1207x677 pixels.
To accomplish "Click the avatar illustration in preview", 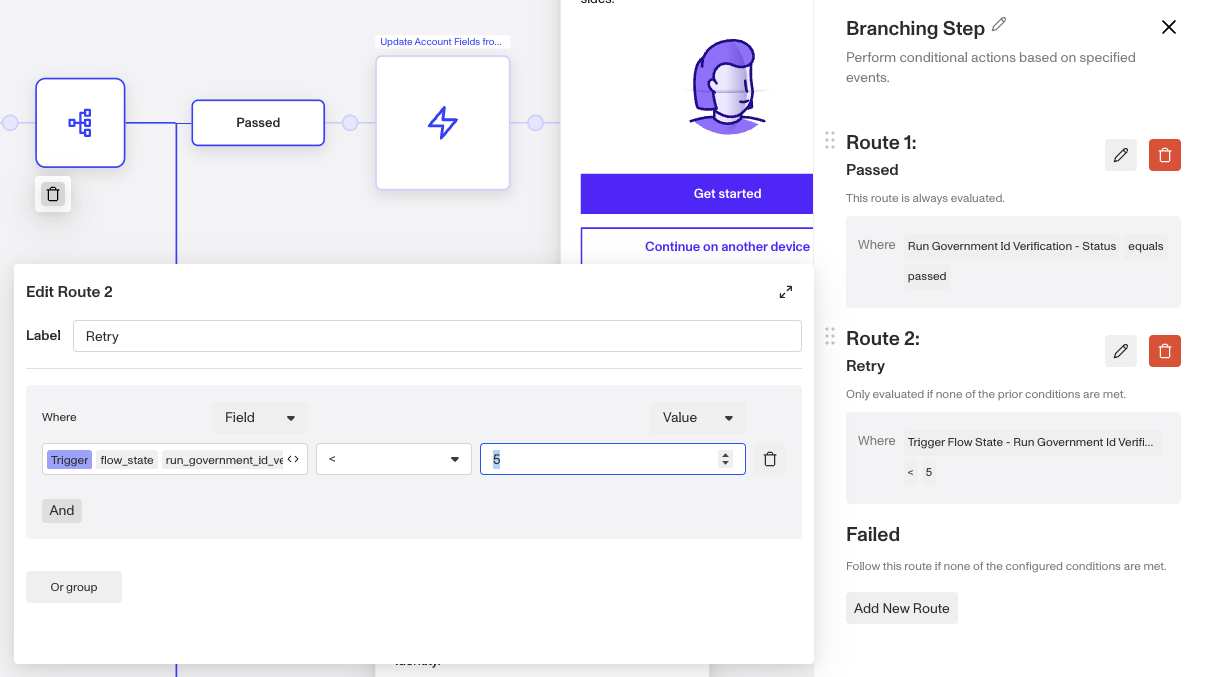I will 729,85.
